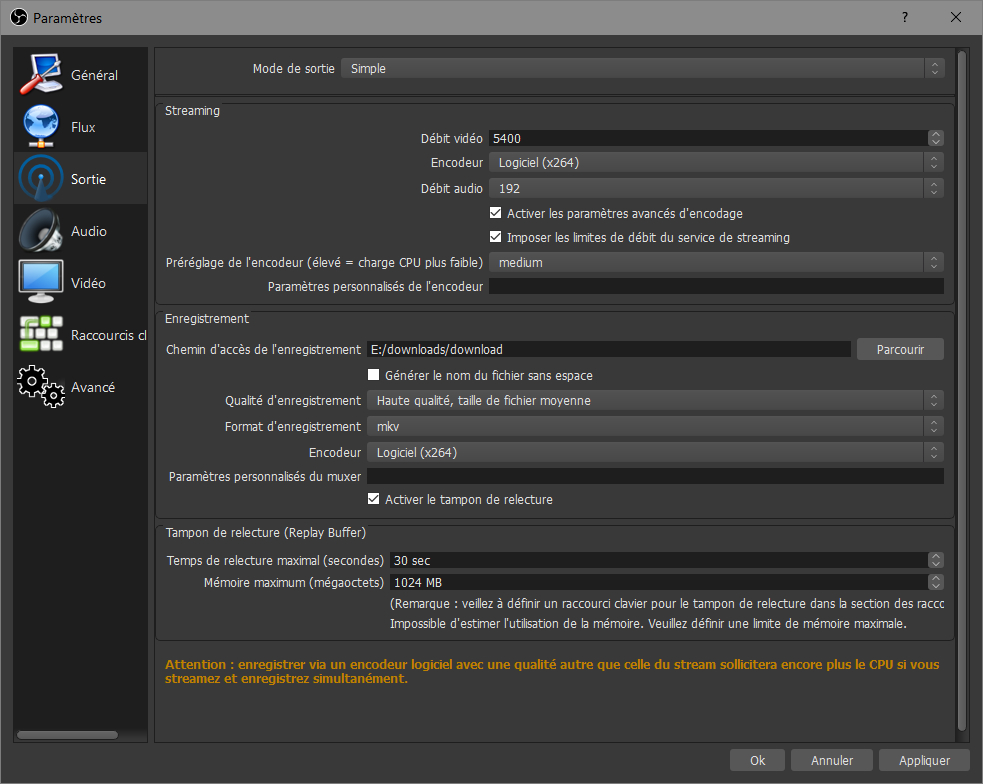
Task: Adjust the Temps de relecture maximal stepper
Action: click(935, 560)
